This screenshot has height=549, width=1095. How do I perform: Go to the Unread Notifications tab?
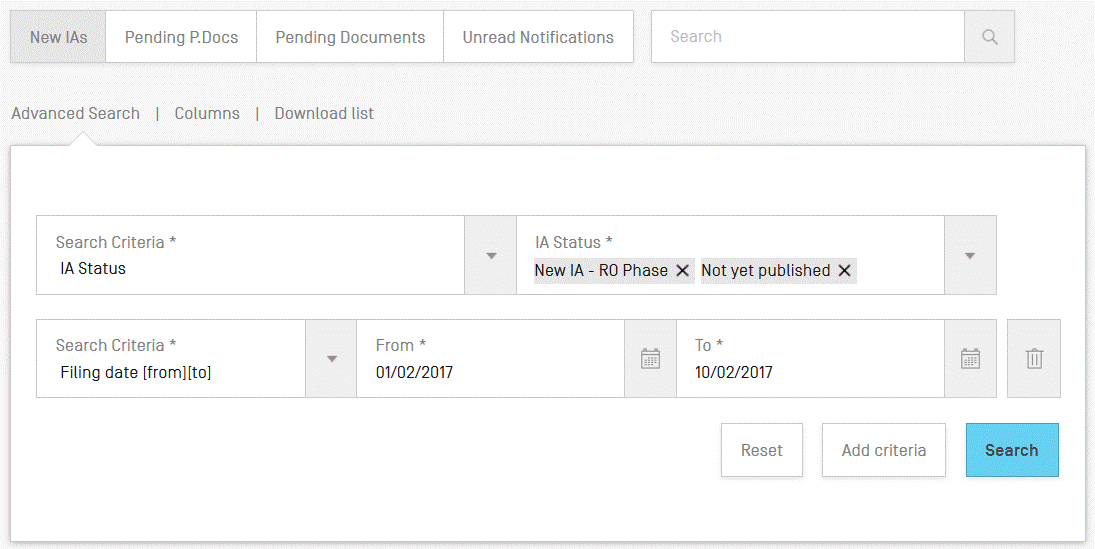tap(538, 37)
